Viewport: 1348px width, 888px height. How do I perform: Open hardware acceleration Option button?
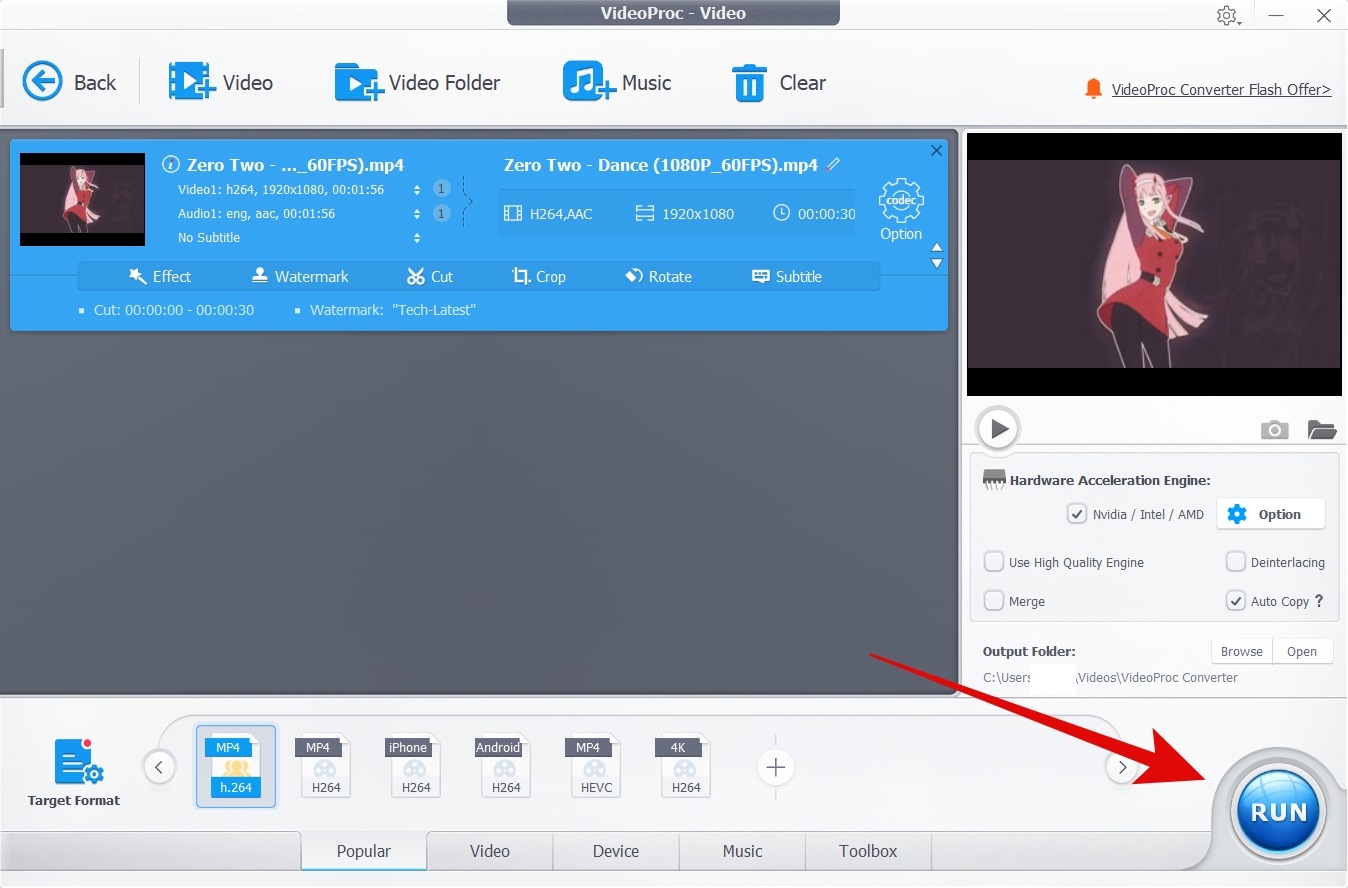[x=1270, y=514]
